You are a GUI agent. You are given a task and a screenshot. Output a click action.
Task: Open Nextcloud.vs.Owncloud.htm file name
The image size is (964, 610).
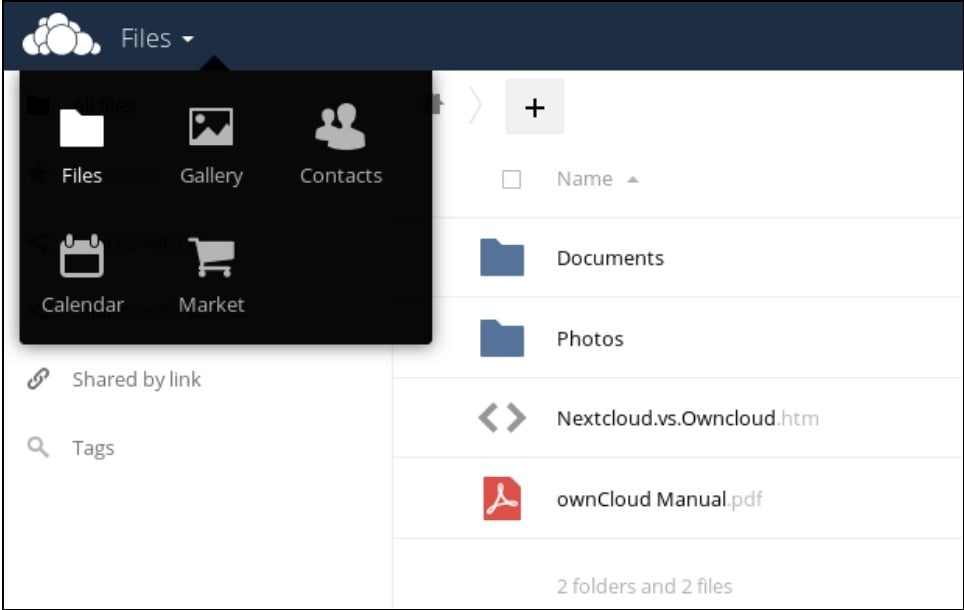pos(688,419)
